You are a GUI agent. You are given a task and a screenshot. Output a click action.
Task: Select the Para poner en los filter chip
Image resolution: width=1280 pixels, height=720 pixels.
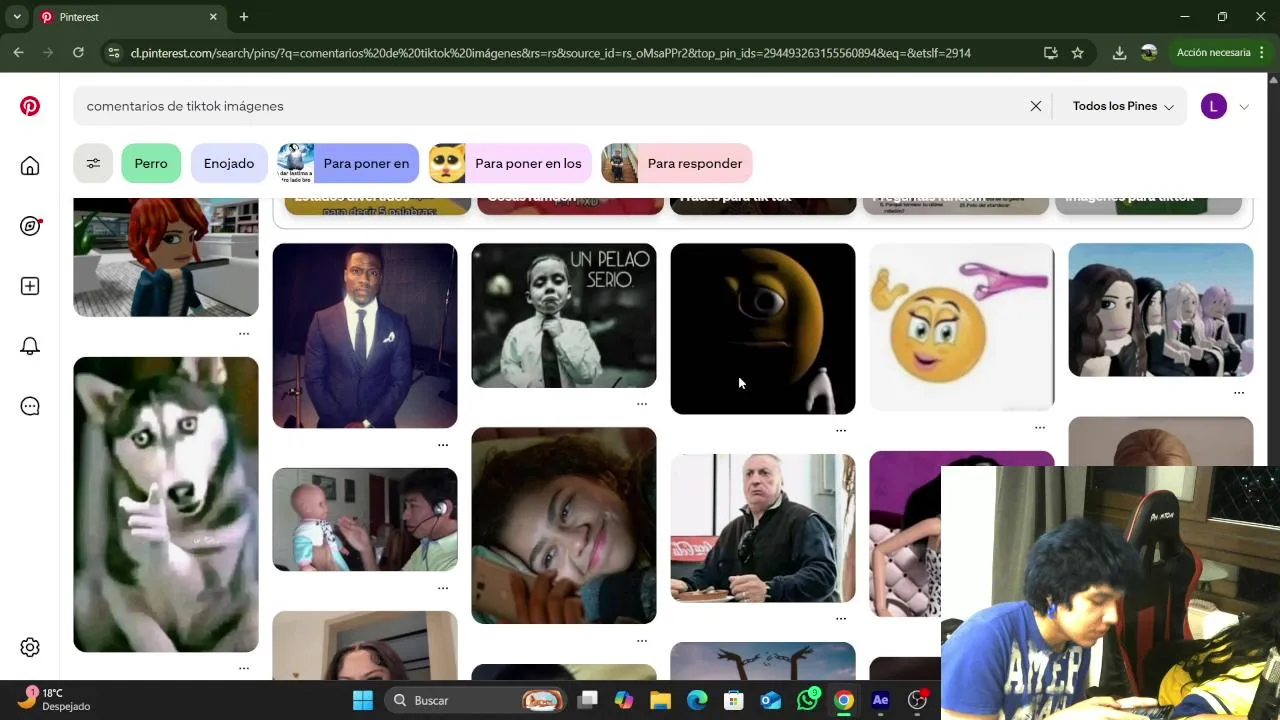pos(510,163)
